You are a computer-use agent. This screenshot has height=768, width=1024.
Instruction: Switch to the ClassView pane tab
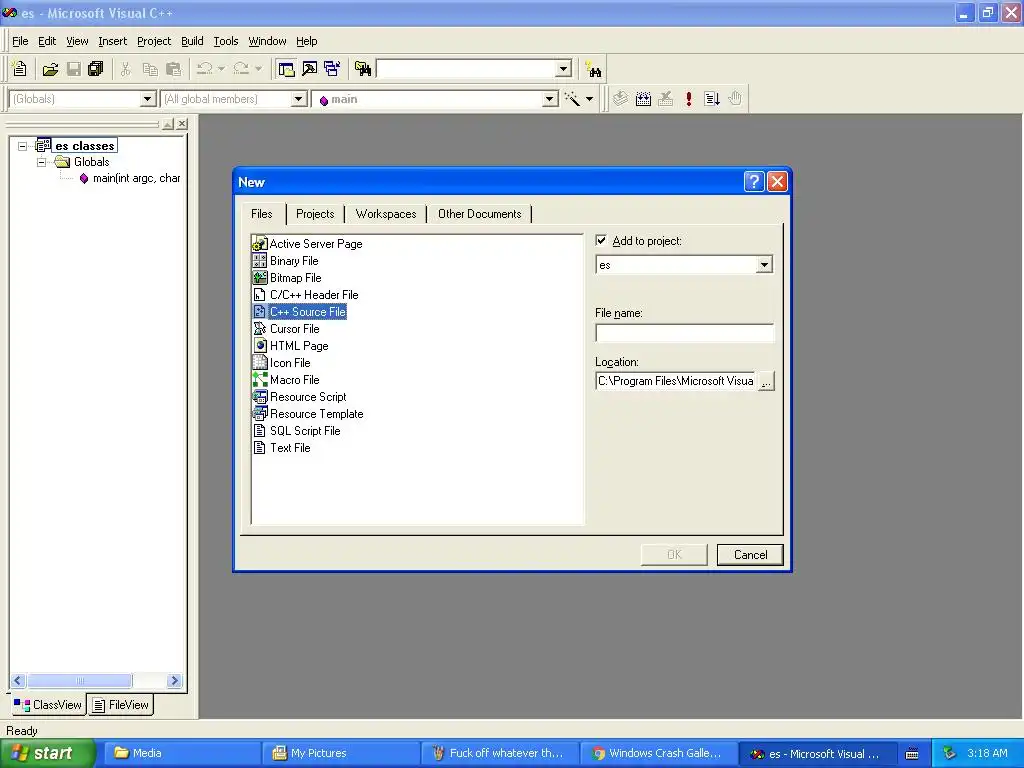pos(48,705)
